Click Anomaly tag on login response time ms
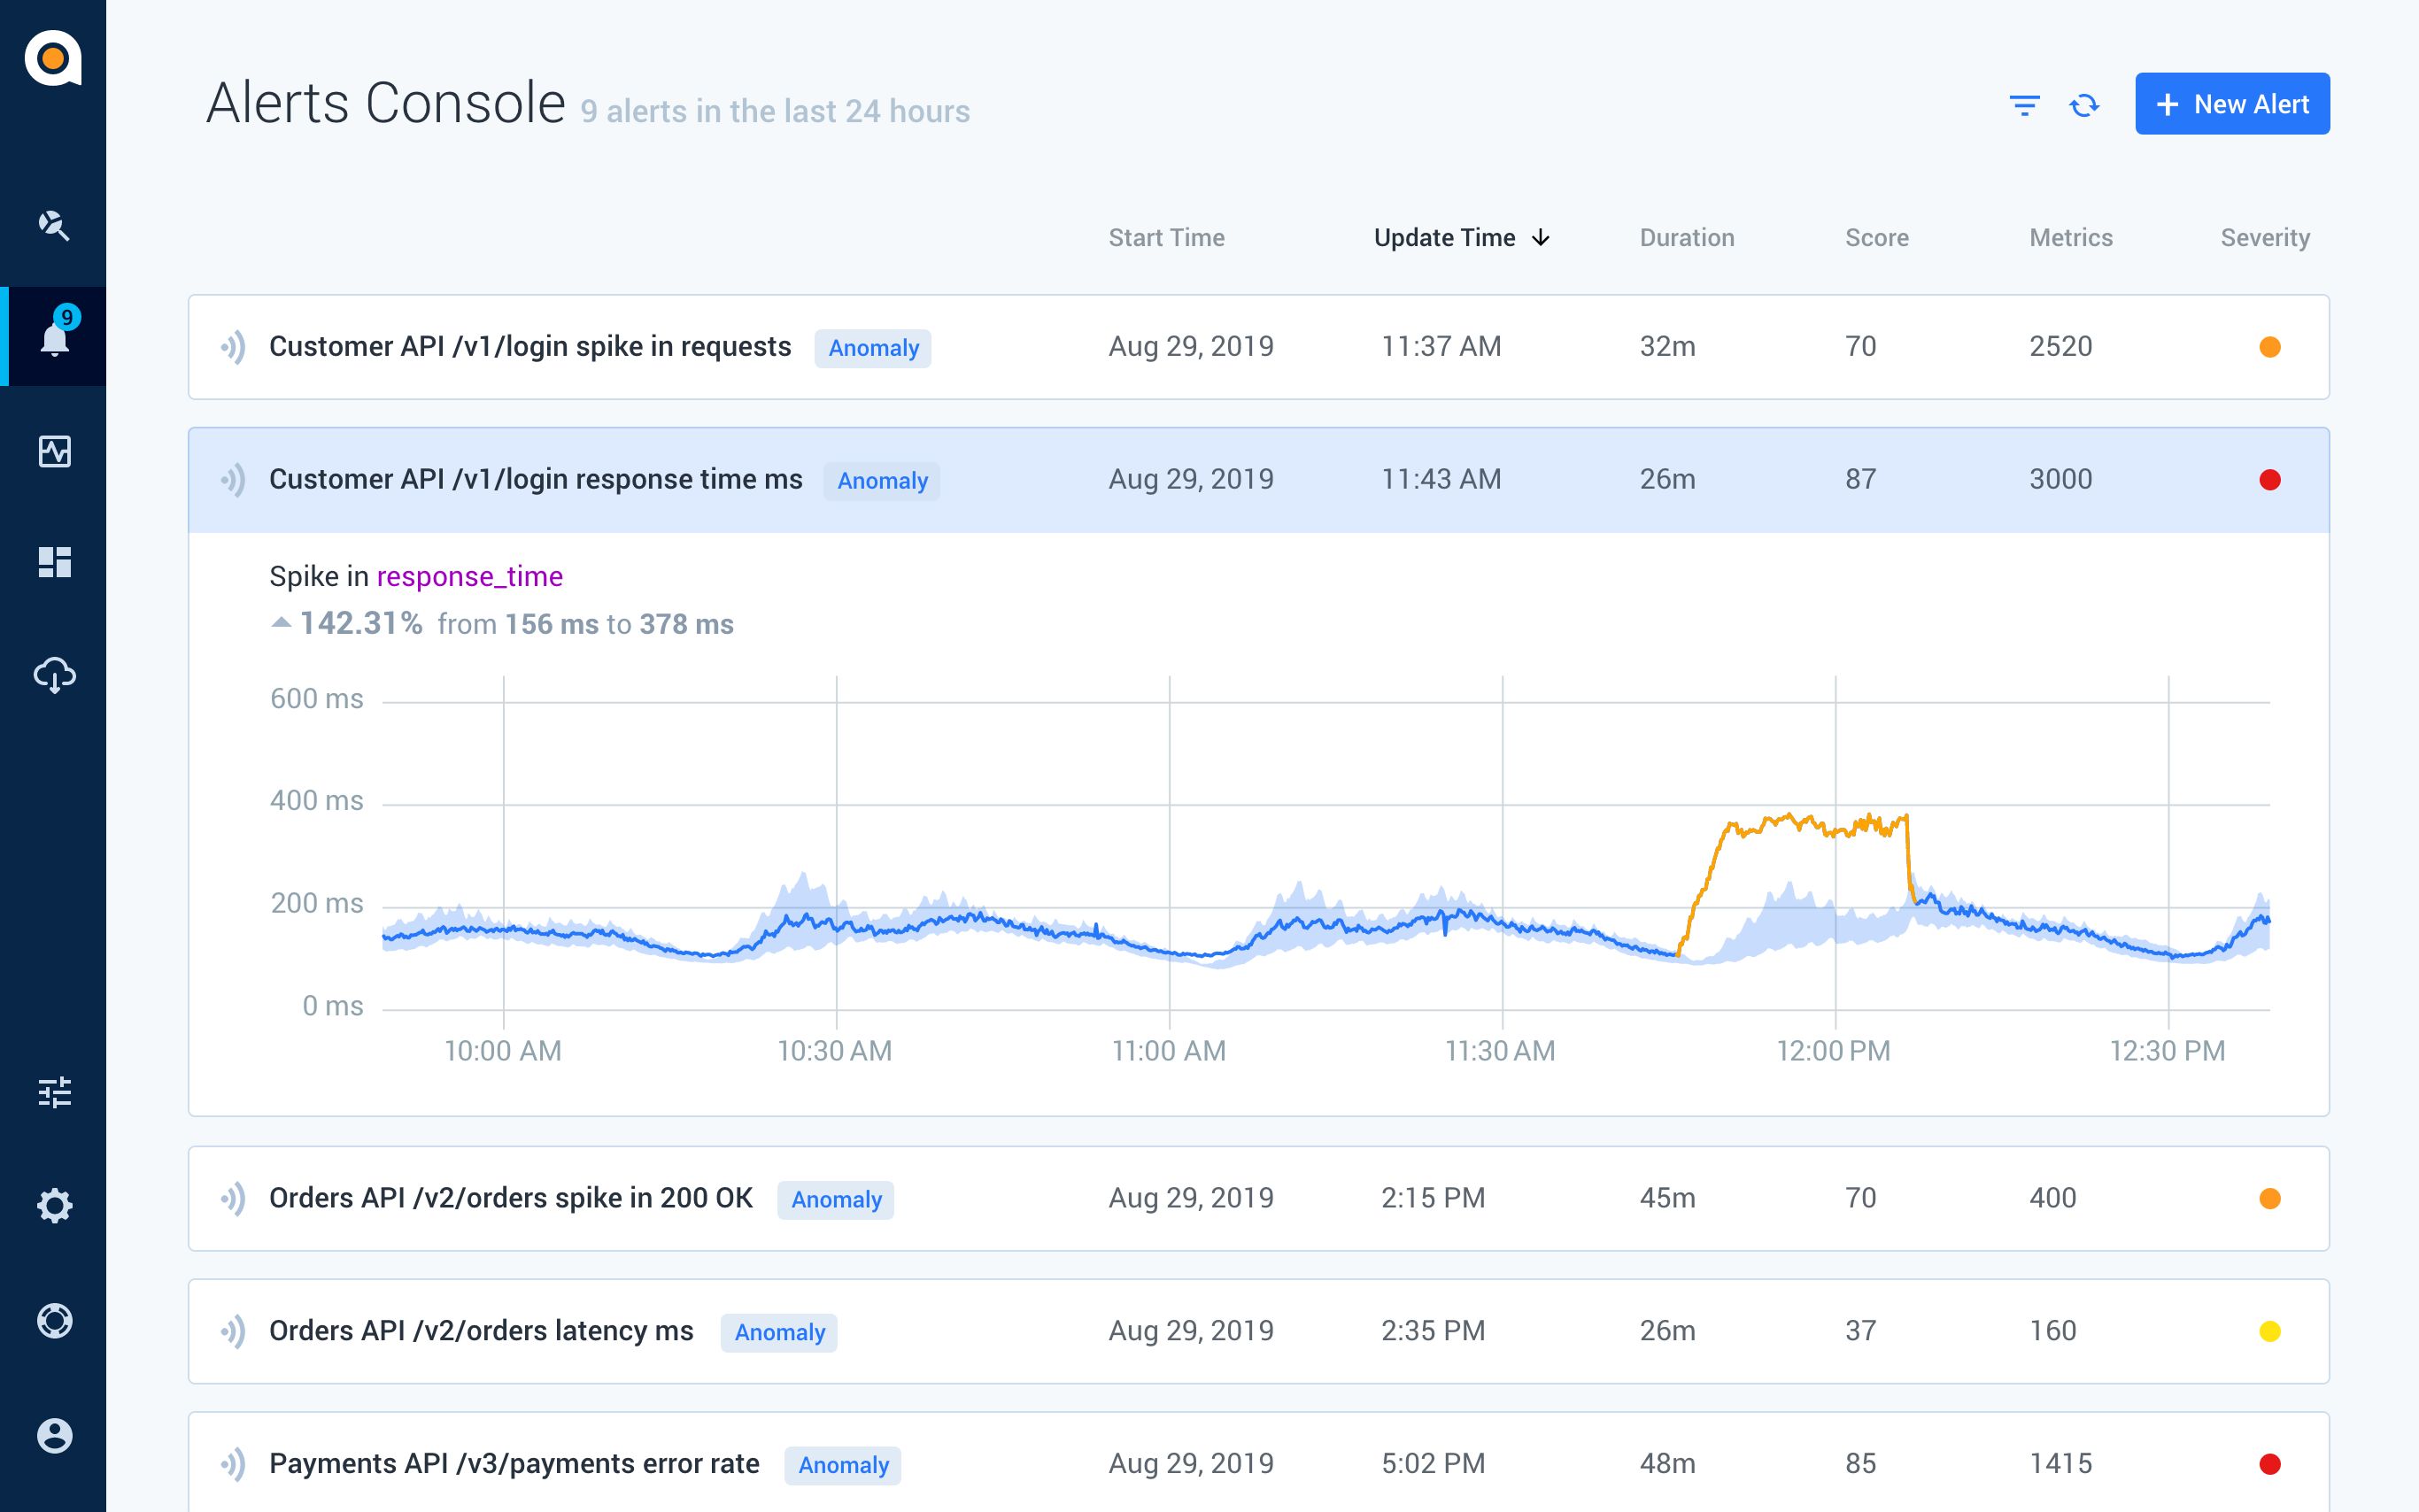 tap(881, 481)
